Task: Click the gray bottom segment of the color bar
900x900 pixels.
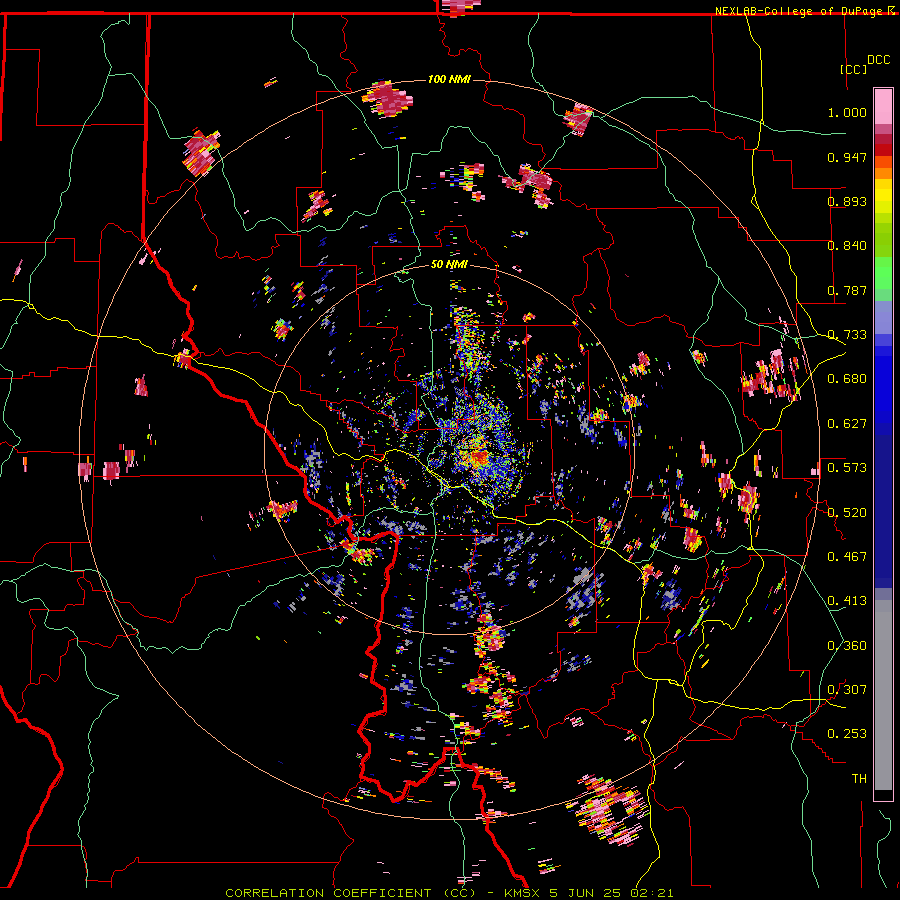Action: pyautogui.click(x=883, y=695)
